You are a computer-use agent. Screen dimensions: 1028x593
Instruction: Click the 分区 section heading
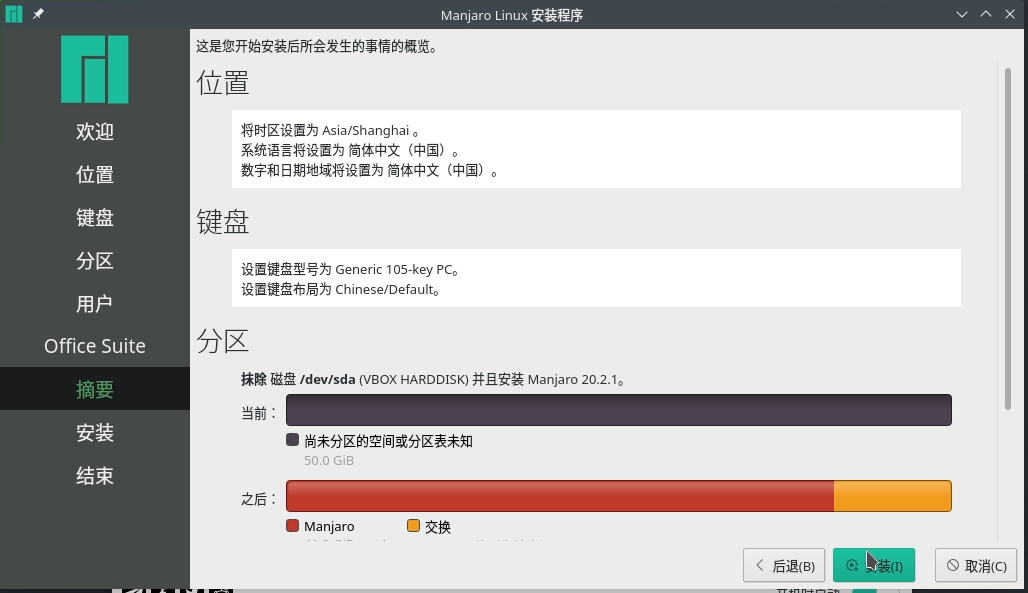click(x=223, y=341)
